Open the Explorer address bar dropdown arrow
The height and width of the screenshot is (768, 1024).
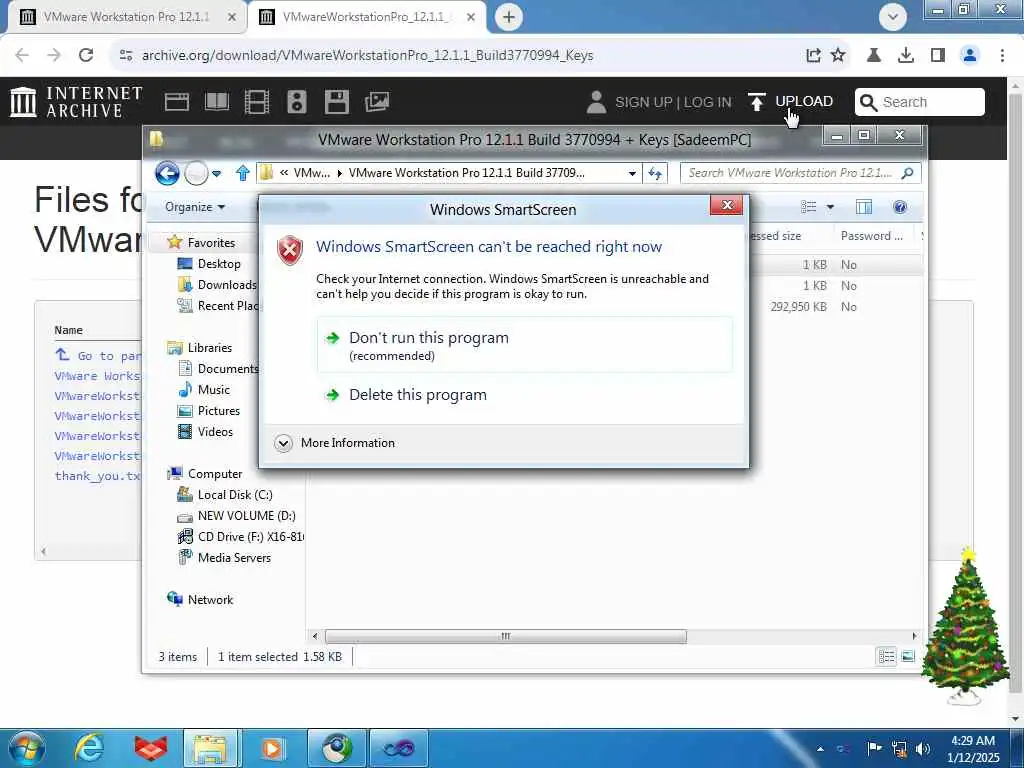coord(632,173)
